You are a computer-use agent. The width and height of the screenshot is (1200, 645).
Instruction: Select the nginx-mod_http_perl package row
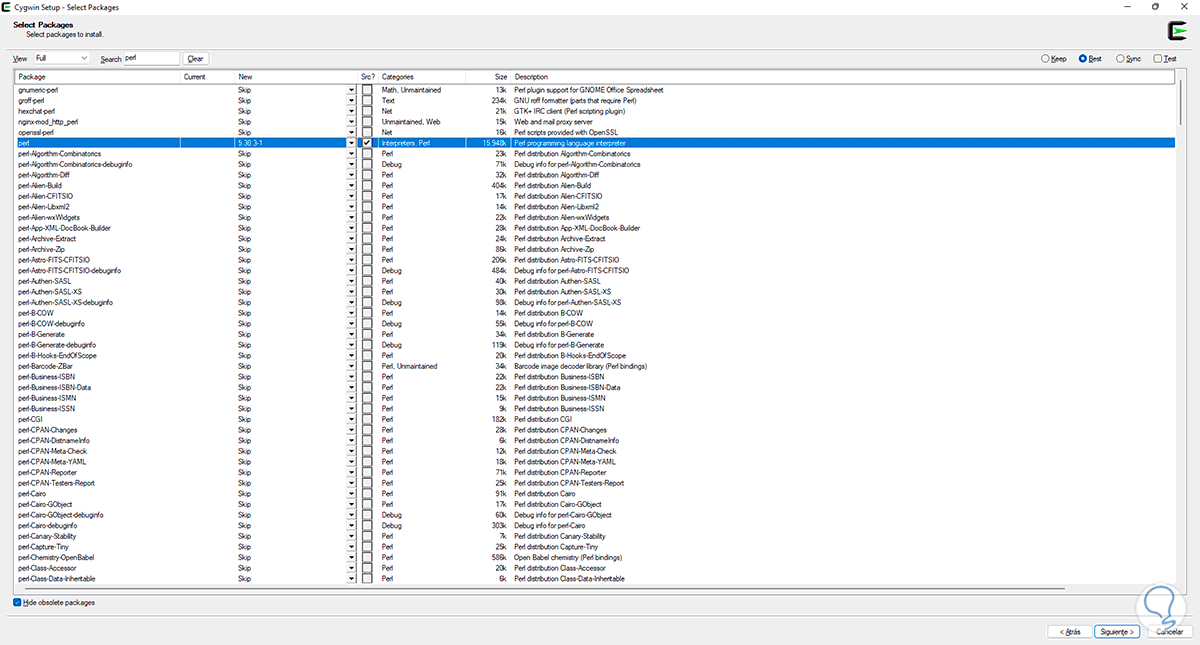pos(595,122)
